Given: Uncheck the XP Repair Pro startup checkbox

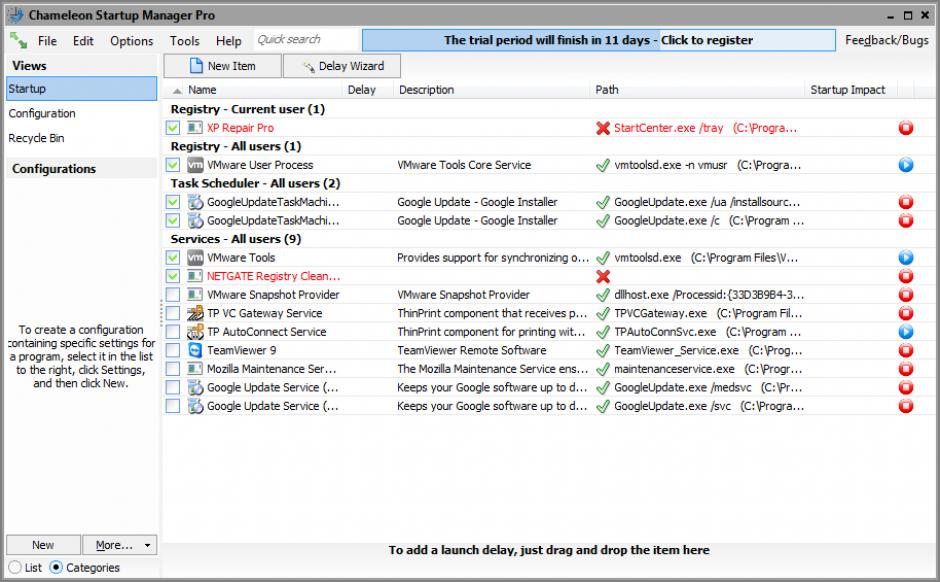Looking at the screenshot, I should click(x=173, y=128).
